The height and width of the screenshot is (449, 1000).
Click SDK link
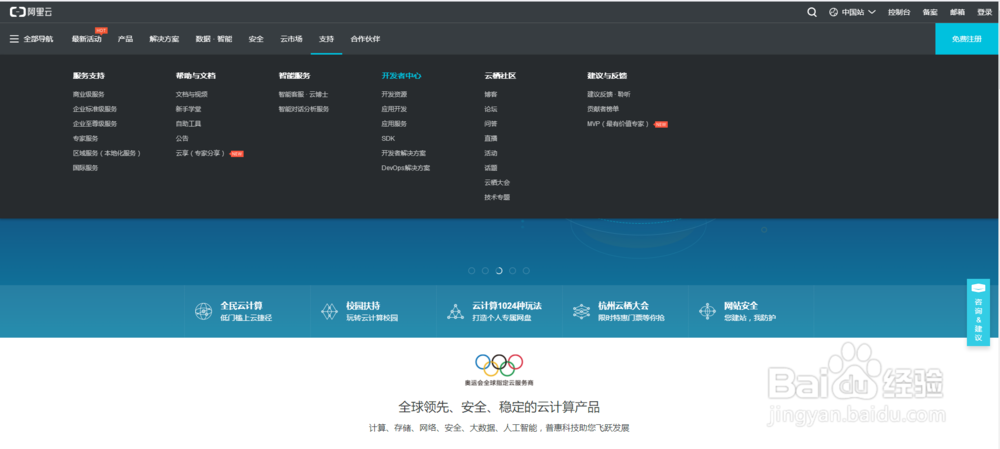point(388,138)
